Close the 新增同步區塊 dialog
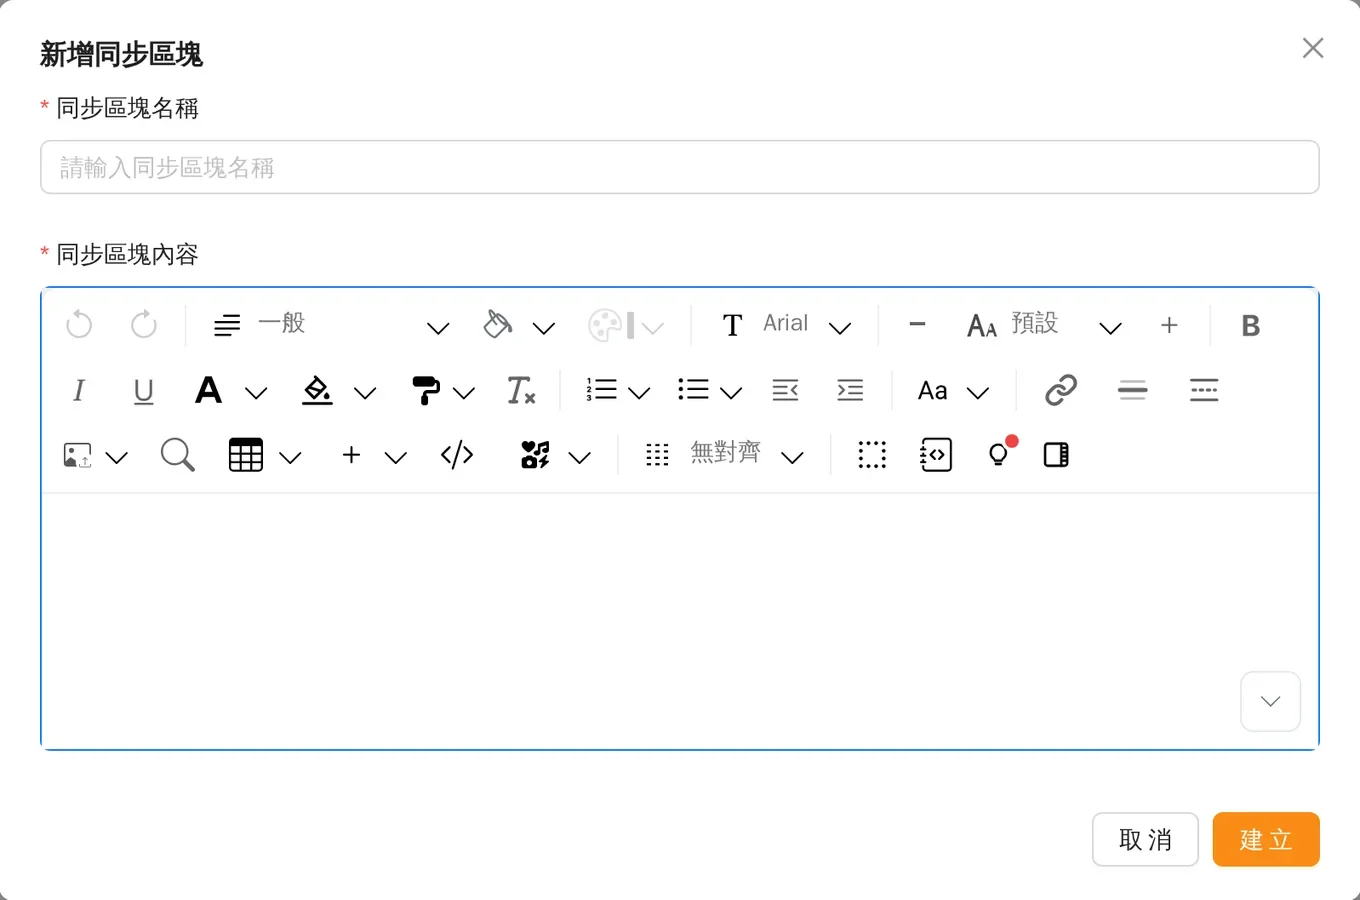 1313,48
